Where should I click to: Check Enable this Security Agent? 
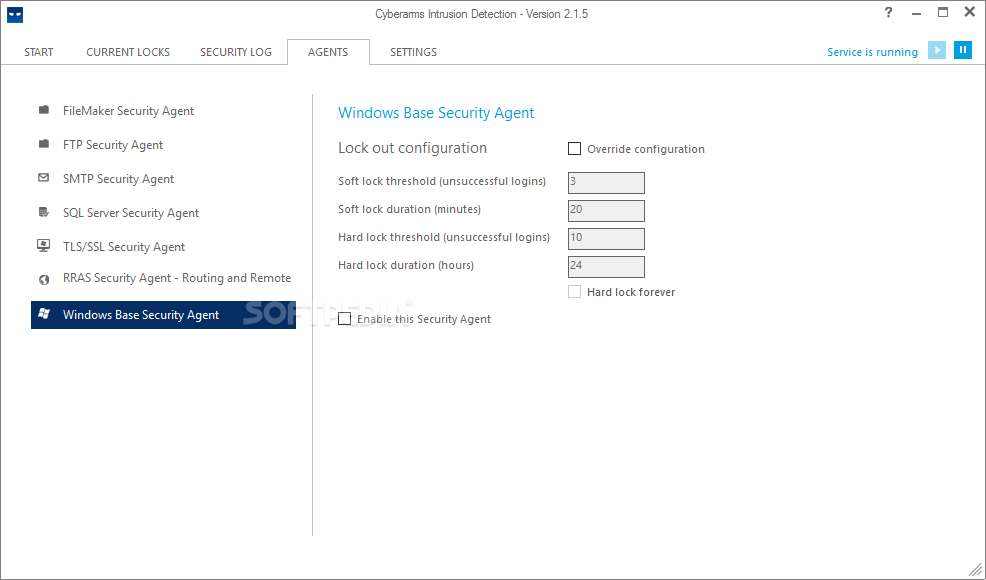[x=345, y=318]
